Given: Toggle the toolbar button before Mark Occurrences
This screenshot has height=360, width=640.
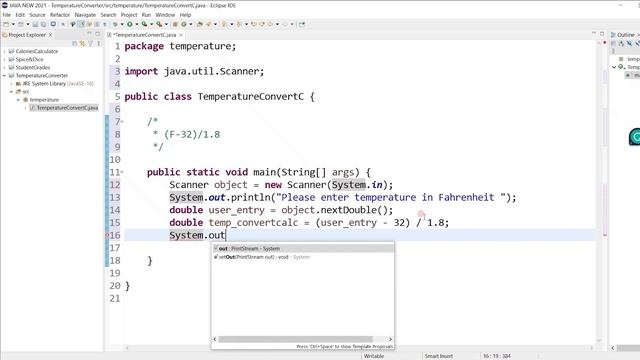Looking at the screenshot, I should tap(73, 24).
